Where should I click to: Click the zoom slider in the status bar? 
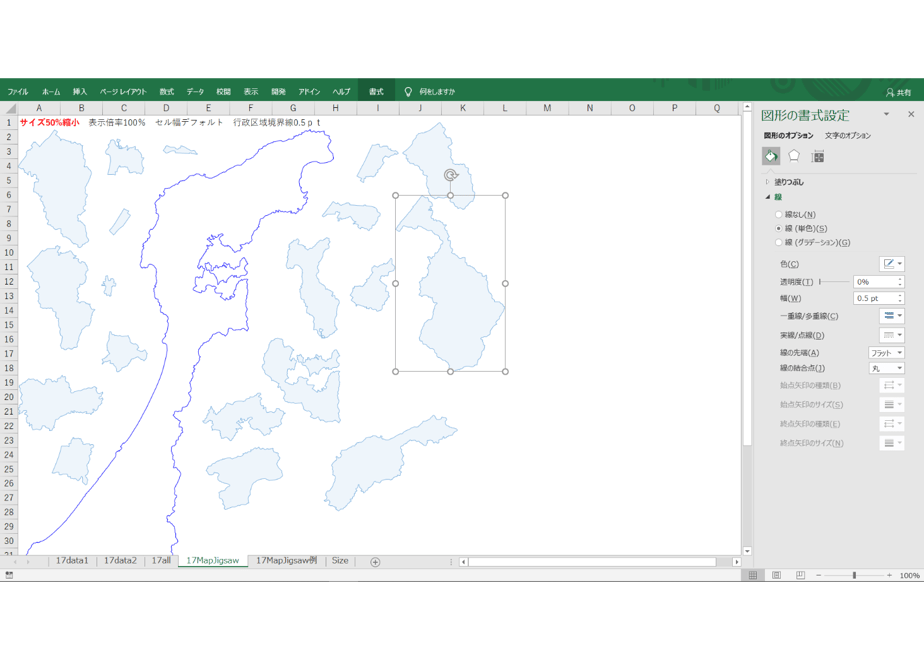point(854,575)
